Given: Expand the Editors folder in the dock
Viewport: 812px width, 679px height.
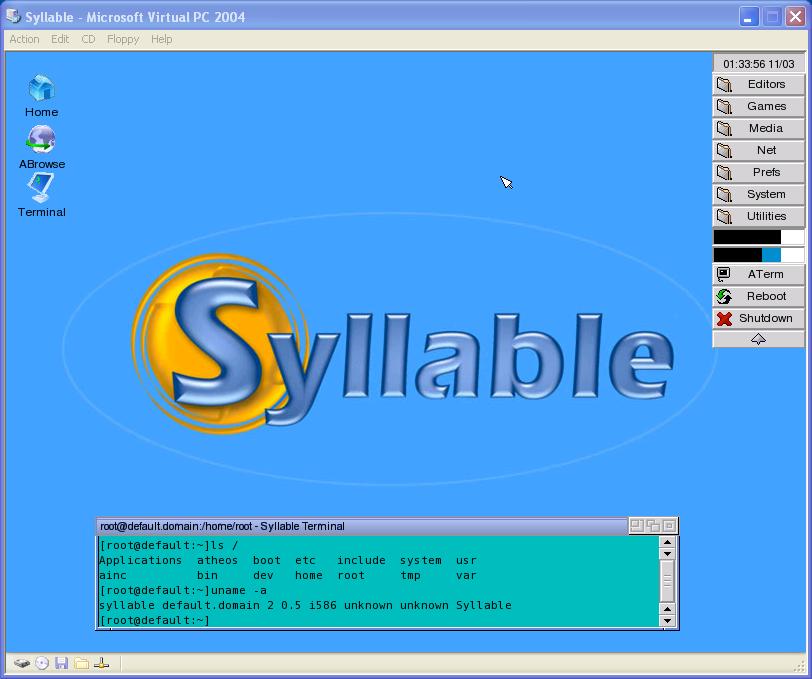Looking at the screenshot, I should [759, 84].
